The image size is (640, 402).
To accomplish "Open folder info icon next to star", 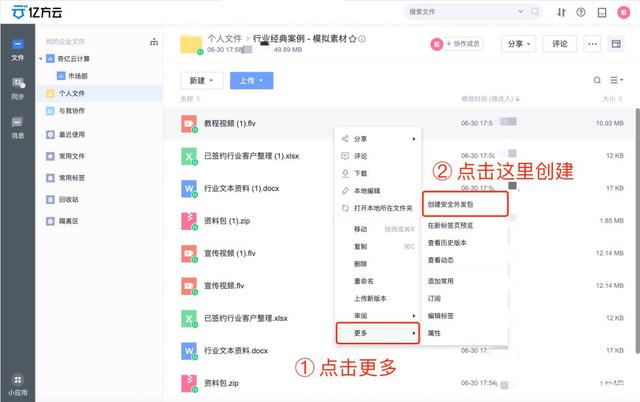I will 362,39.
